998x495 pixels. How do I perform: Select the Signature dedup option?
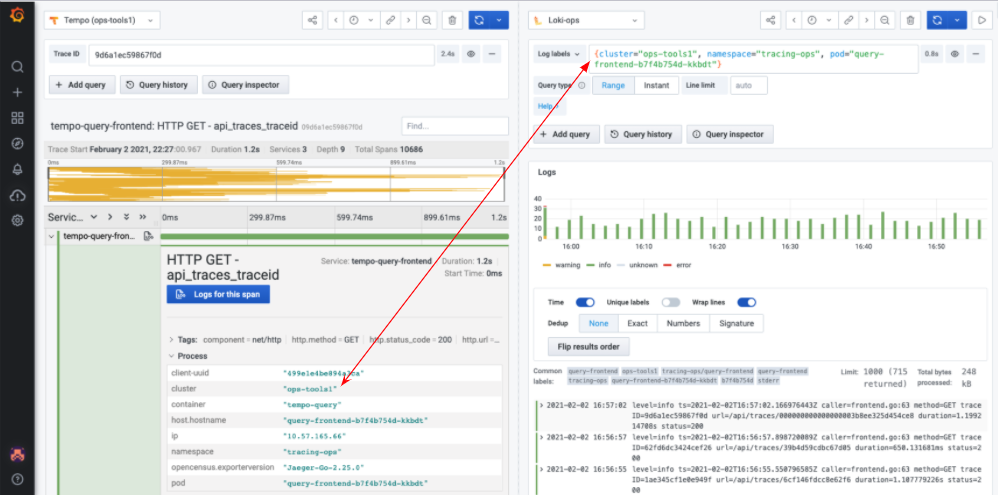[x=738, y=323]
